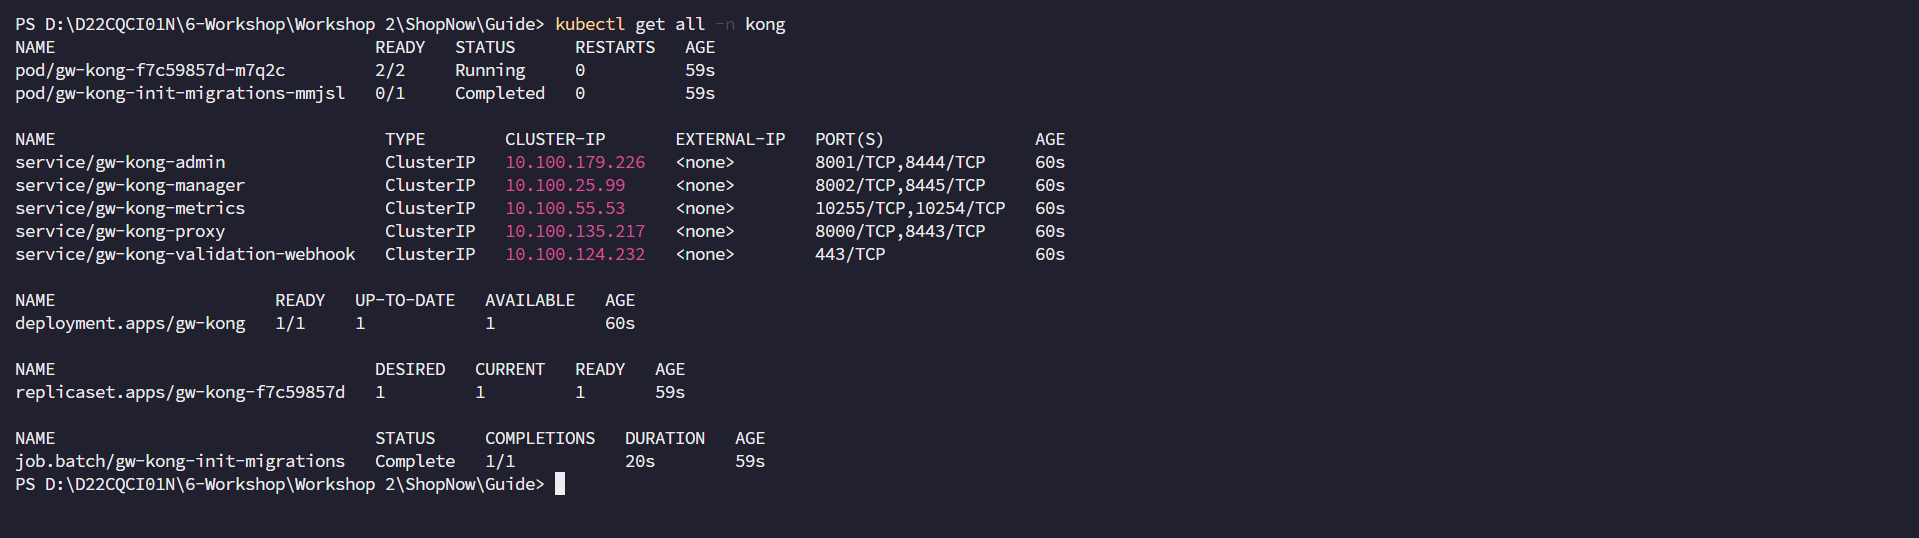Viewport: 1919px width, 538px height.
Task: Click the cluster IP 10.100.25.99
Action: point(565,185)
